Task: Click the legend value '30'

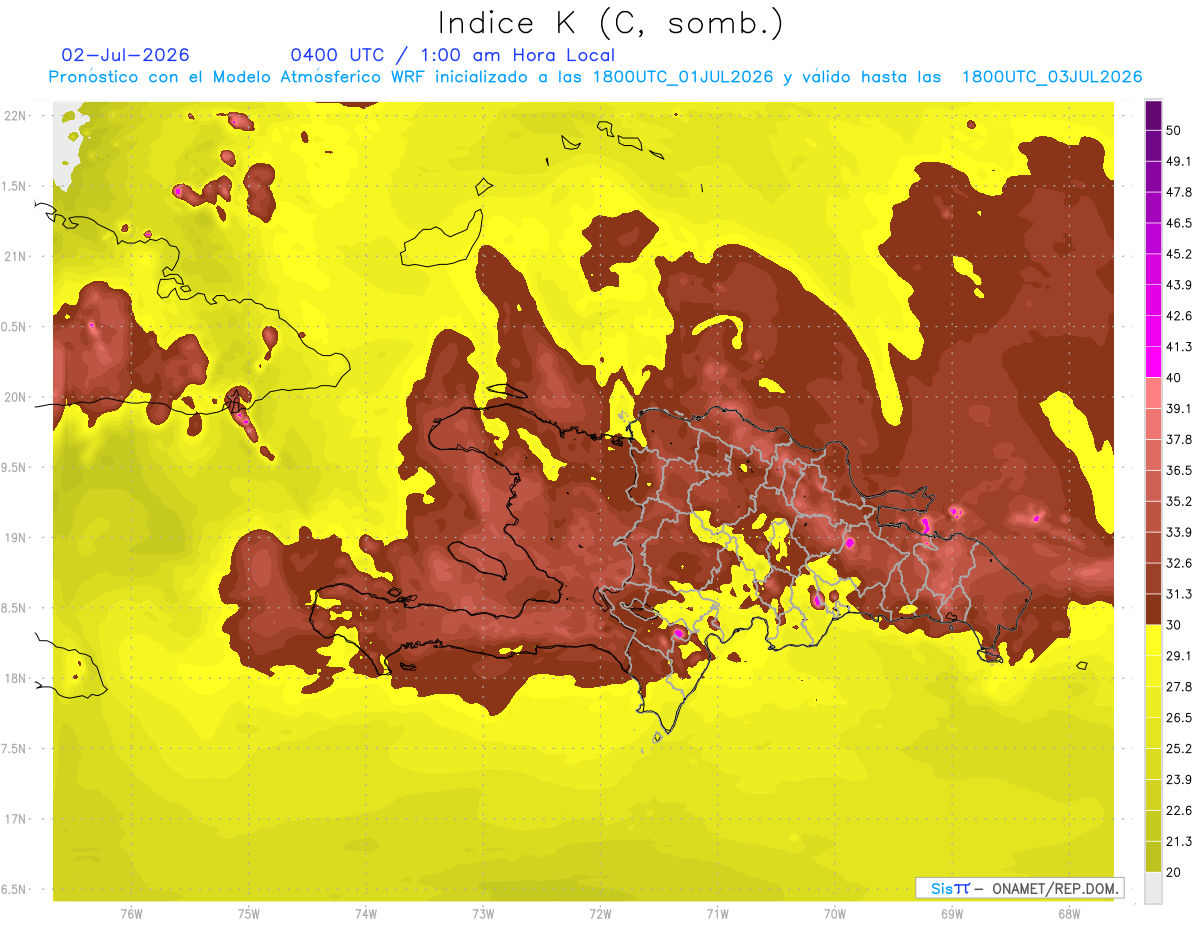Action: pos(1174,626)
